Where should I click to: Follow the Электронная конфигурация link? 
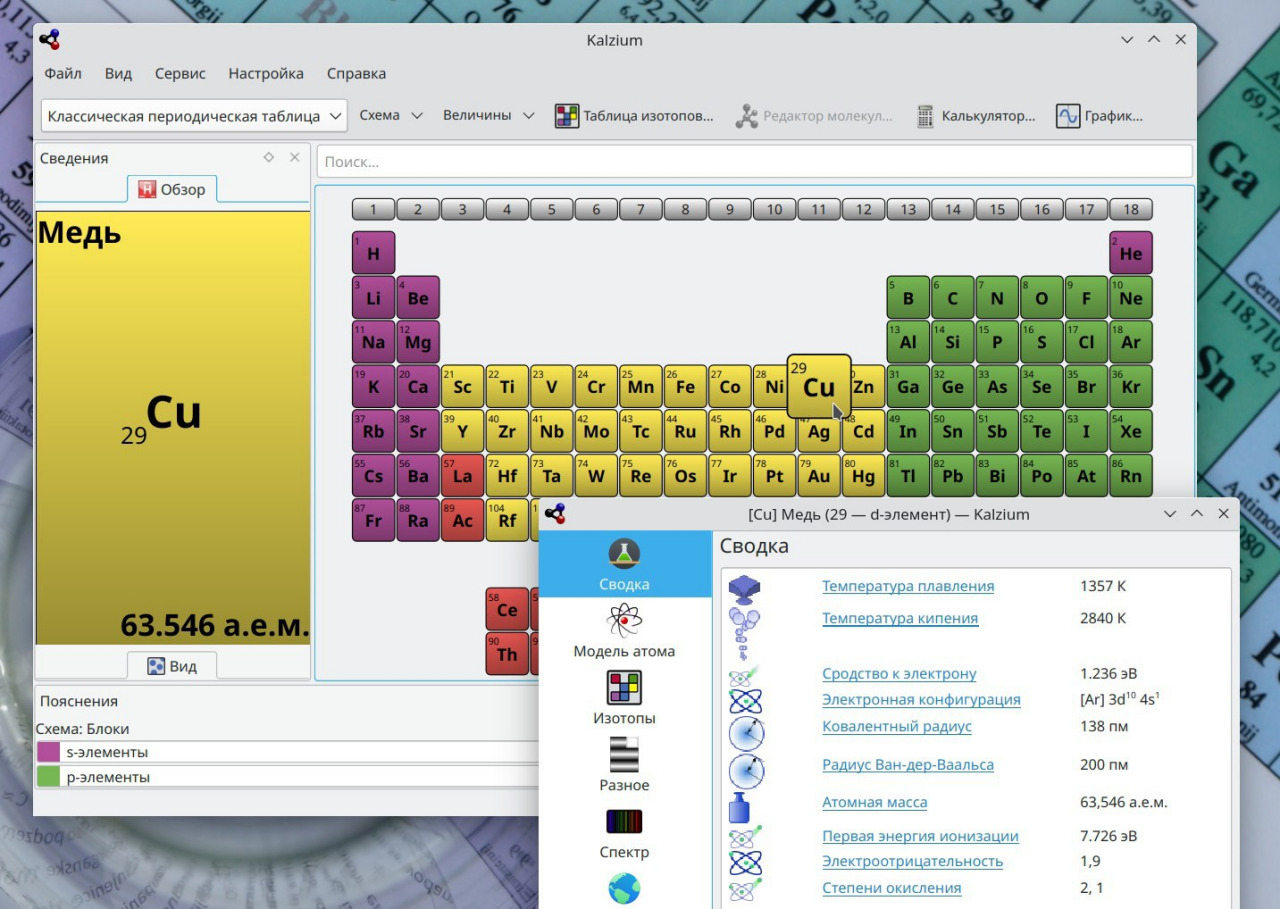coord(920,699)
